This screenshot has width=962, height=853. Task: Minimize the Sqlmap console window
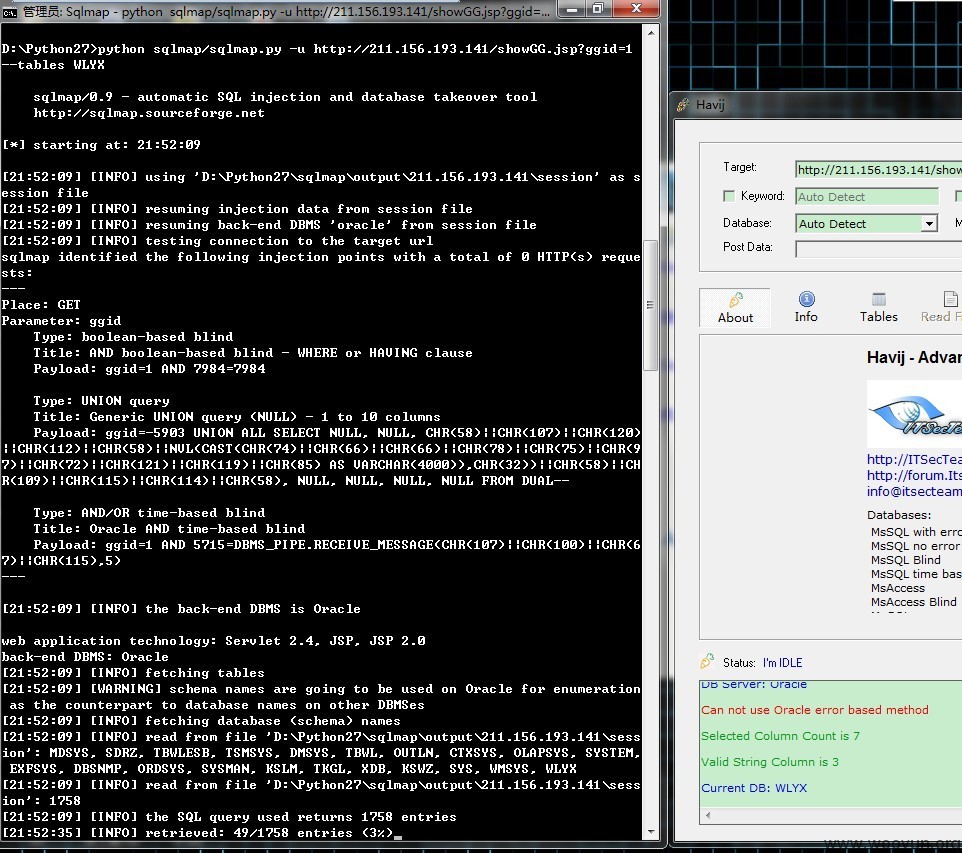point(572,9)
